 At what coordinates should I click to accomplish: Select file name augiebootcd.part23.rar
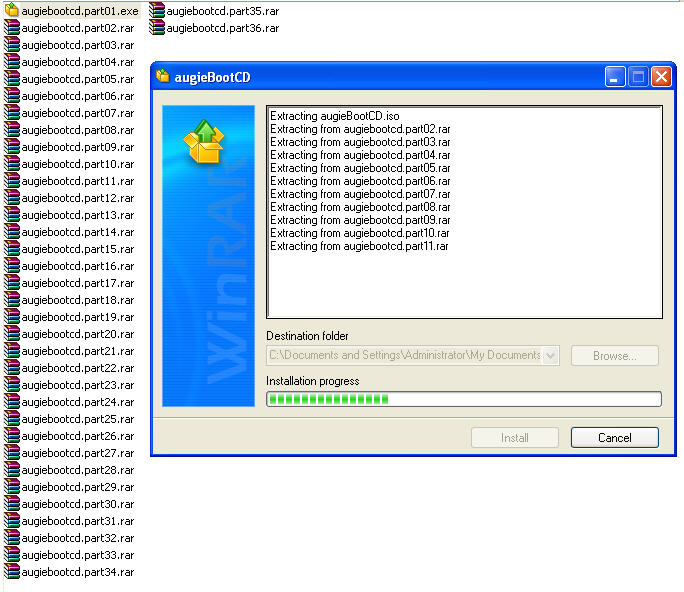tap(78, 385)
